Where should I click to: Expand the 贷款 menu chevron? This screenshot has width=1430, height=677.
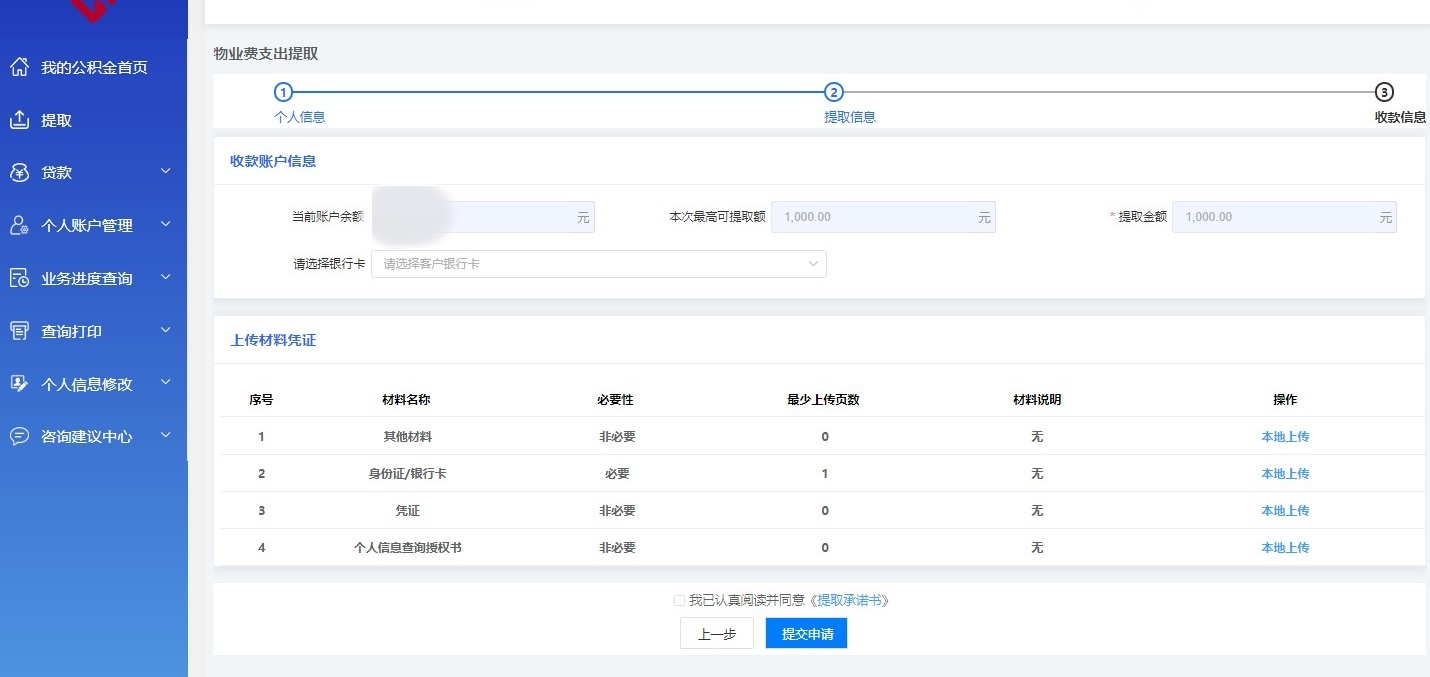tap(166, 172)
